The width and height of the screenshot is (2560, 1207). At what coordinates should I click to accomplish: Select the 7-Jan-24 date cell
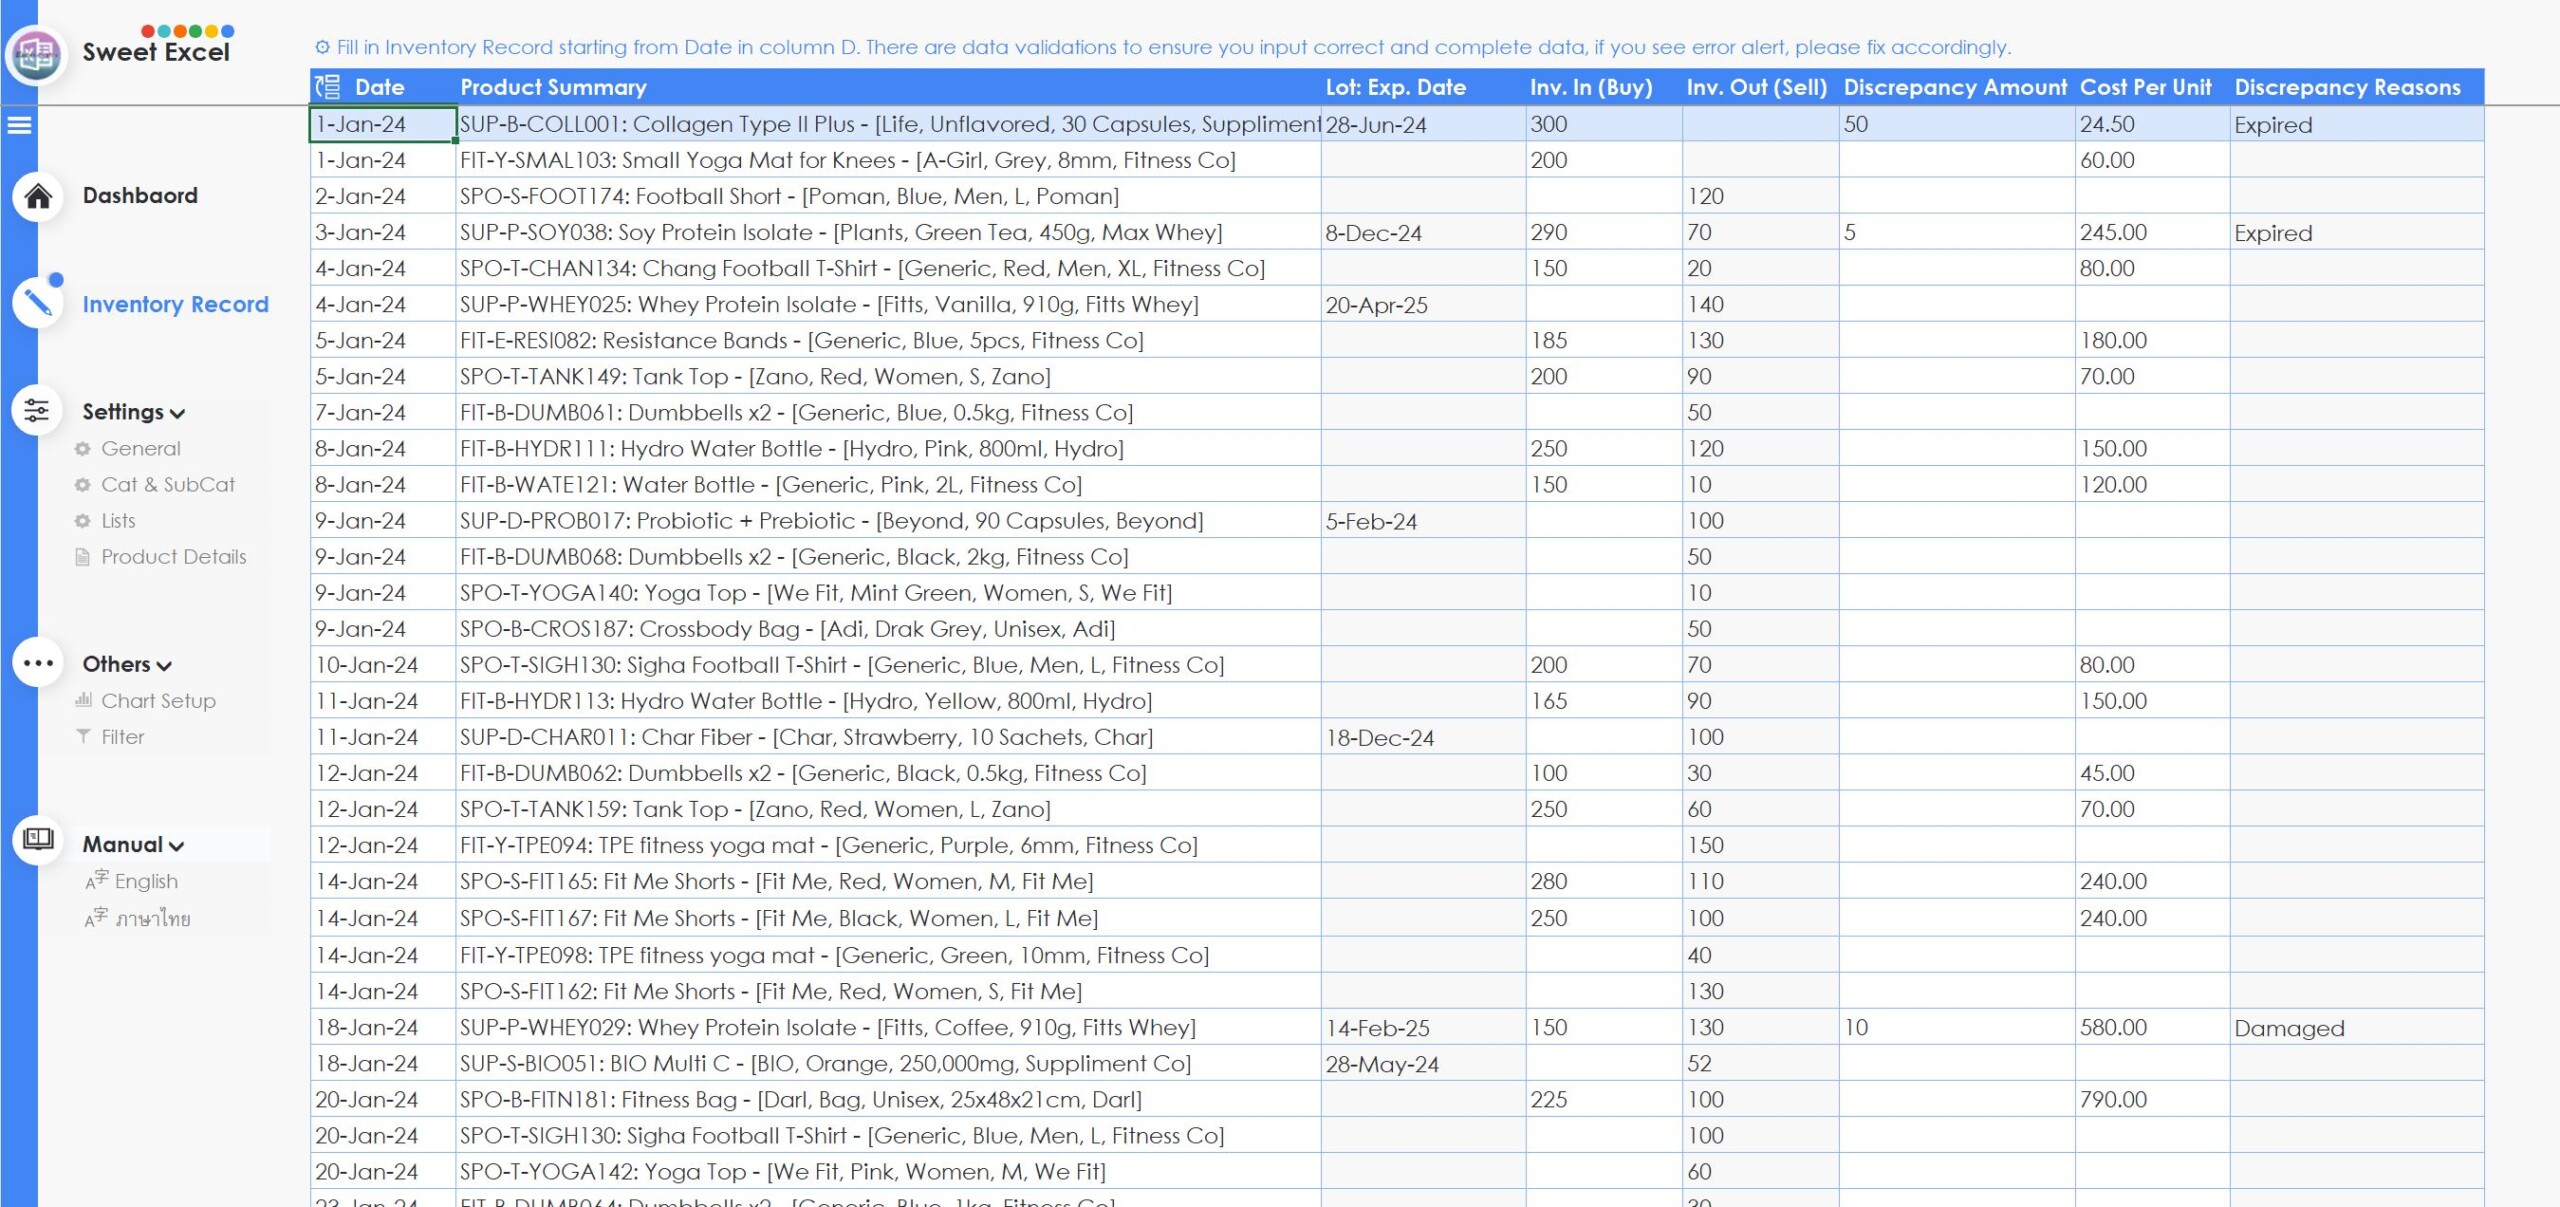click(x=383, y=412)
